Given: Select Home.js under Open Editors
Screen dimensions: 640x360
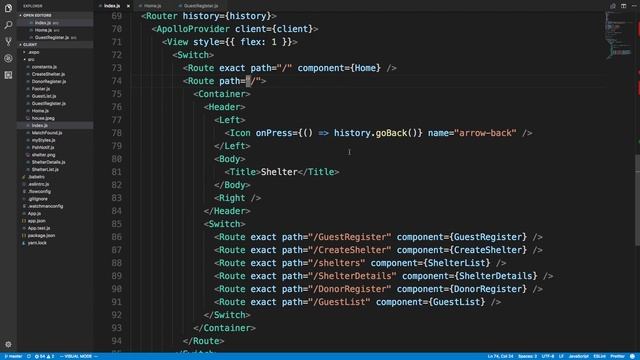Looking at the screenshot, I should point(43,30).
